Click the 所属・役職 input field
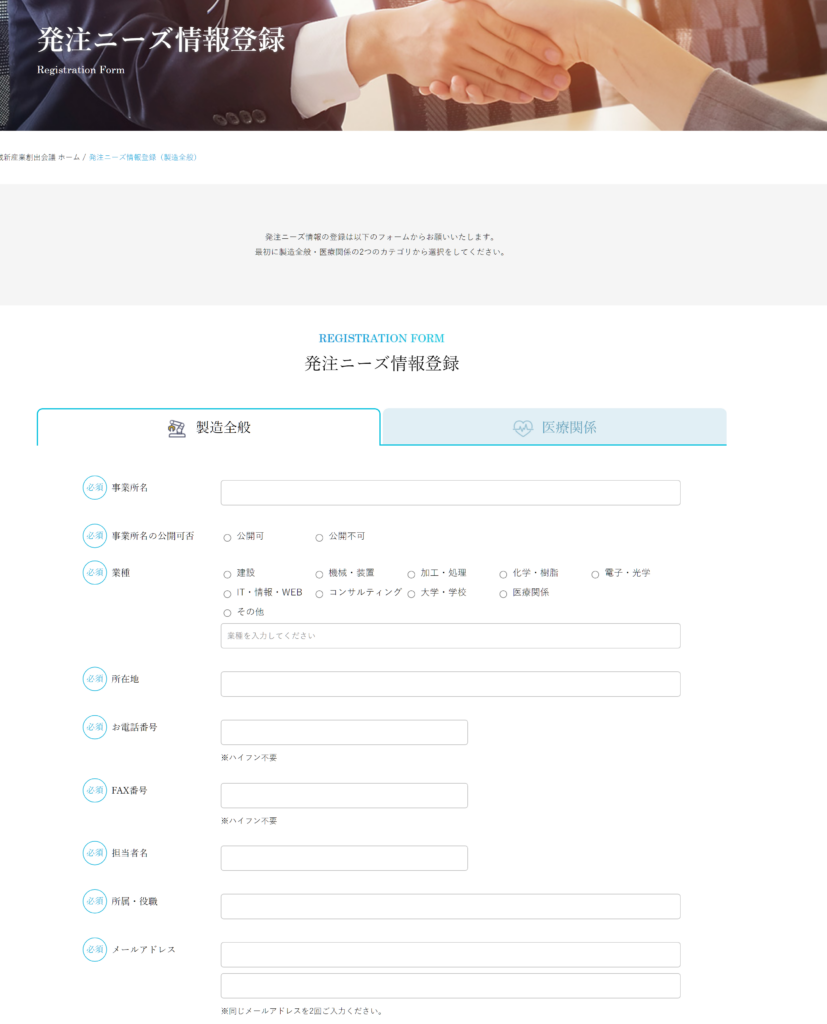Viewport: 827px width, 1024px height. coord(450,906)
